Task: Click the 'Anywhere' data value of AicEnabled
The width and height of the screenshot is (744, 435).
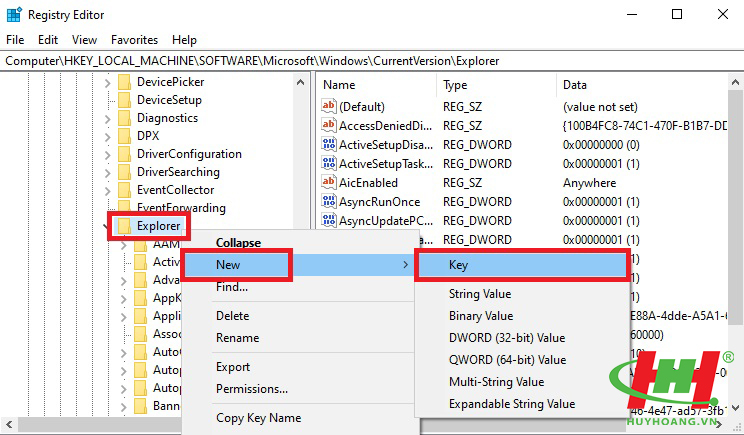Action: [589, 183]
